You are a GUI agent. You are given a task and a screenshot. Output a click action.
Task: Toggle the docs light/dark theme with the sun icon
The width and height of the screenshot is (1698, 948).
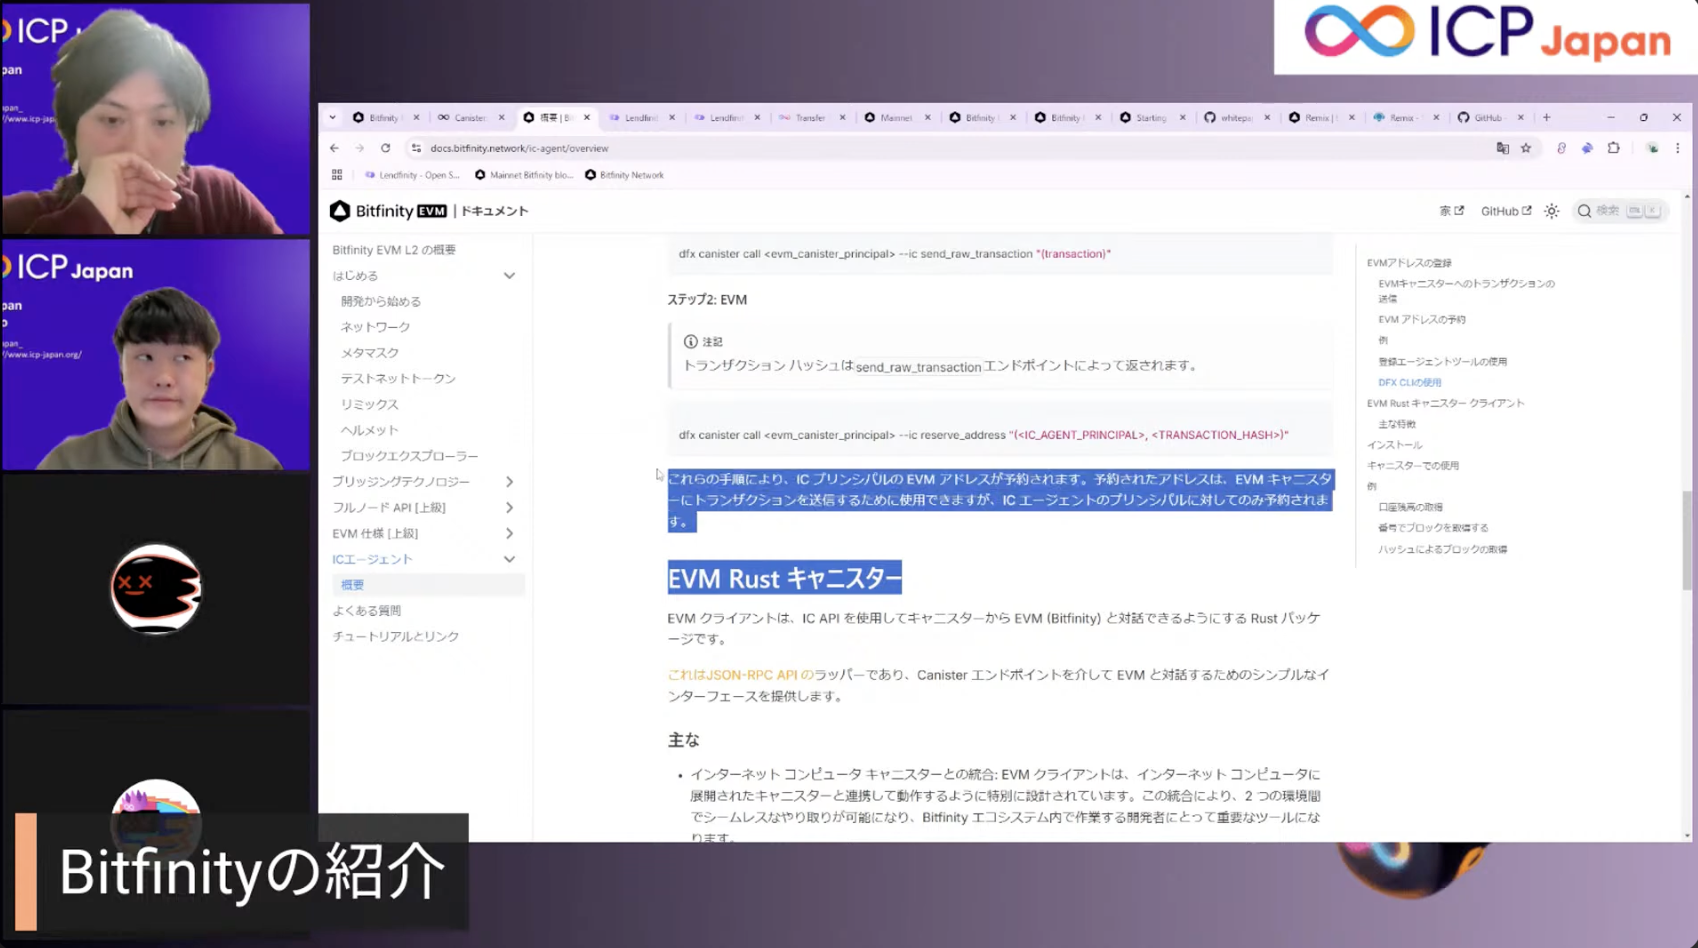click(1551, 211)
